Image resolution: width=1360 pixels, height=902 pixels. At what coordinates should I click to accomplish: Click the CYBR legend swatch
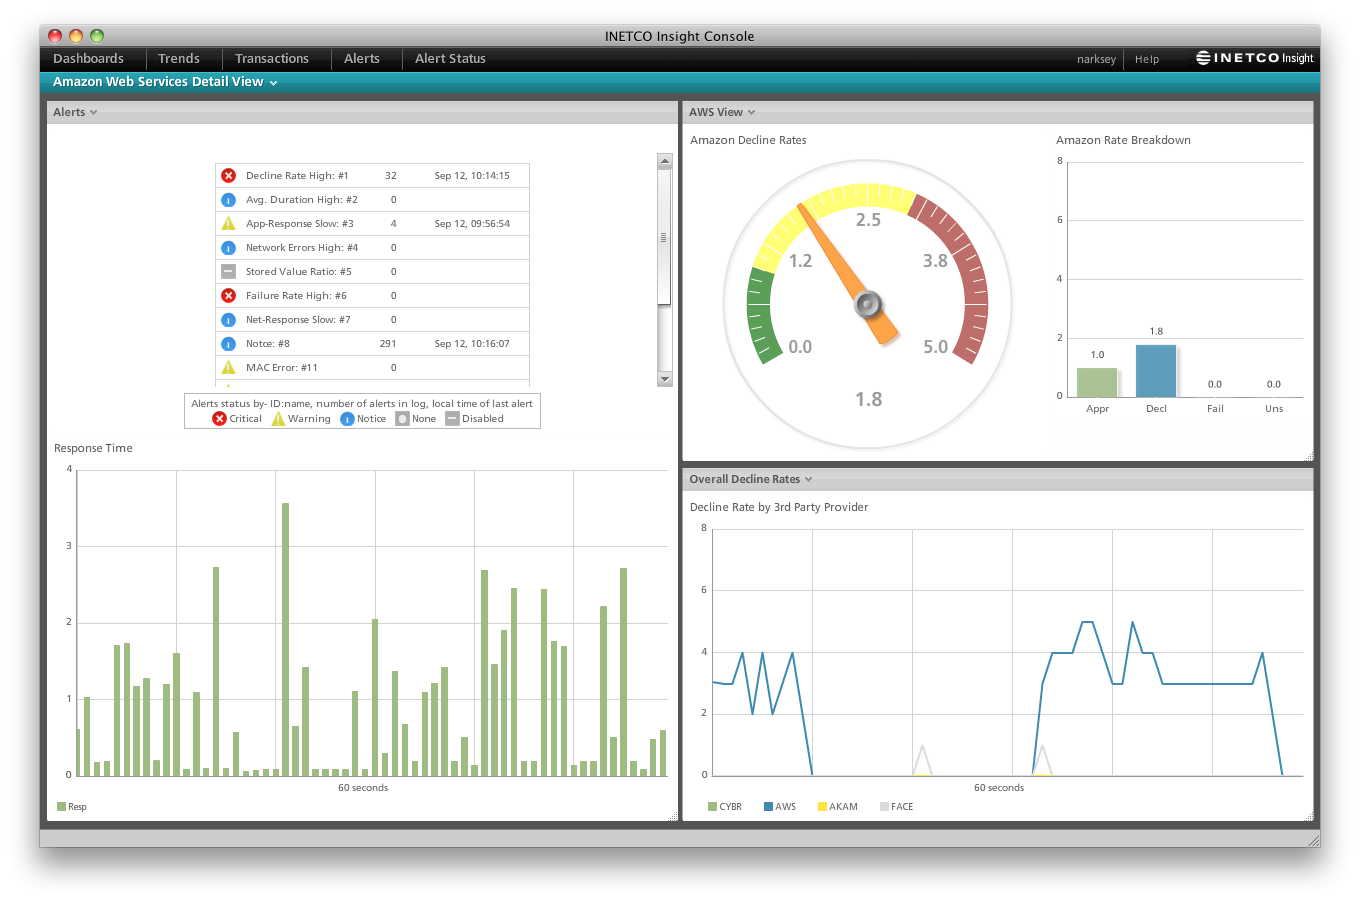click(712, 806)
